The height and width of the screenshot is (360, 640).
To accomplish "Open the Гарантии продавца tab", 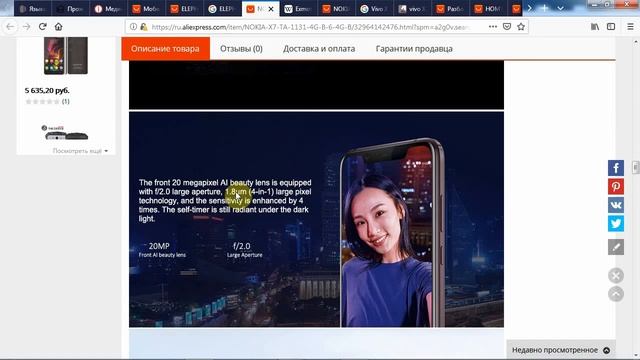I will tap(414, 49).
